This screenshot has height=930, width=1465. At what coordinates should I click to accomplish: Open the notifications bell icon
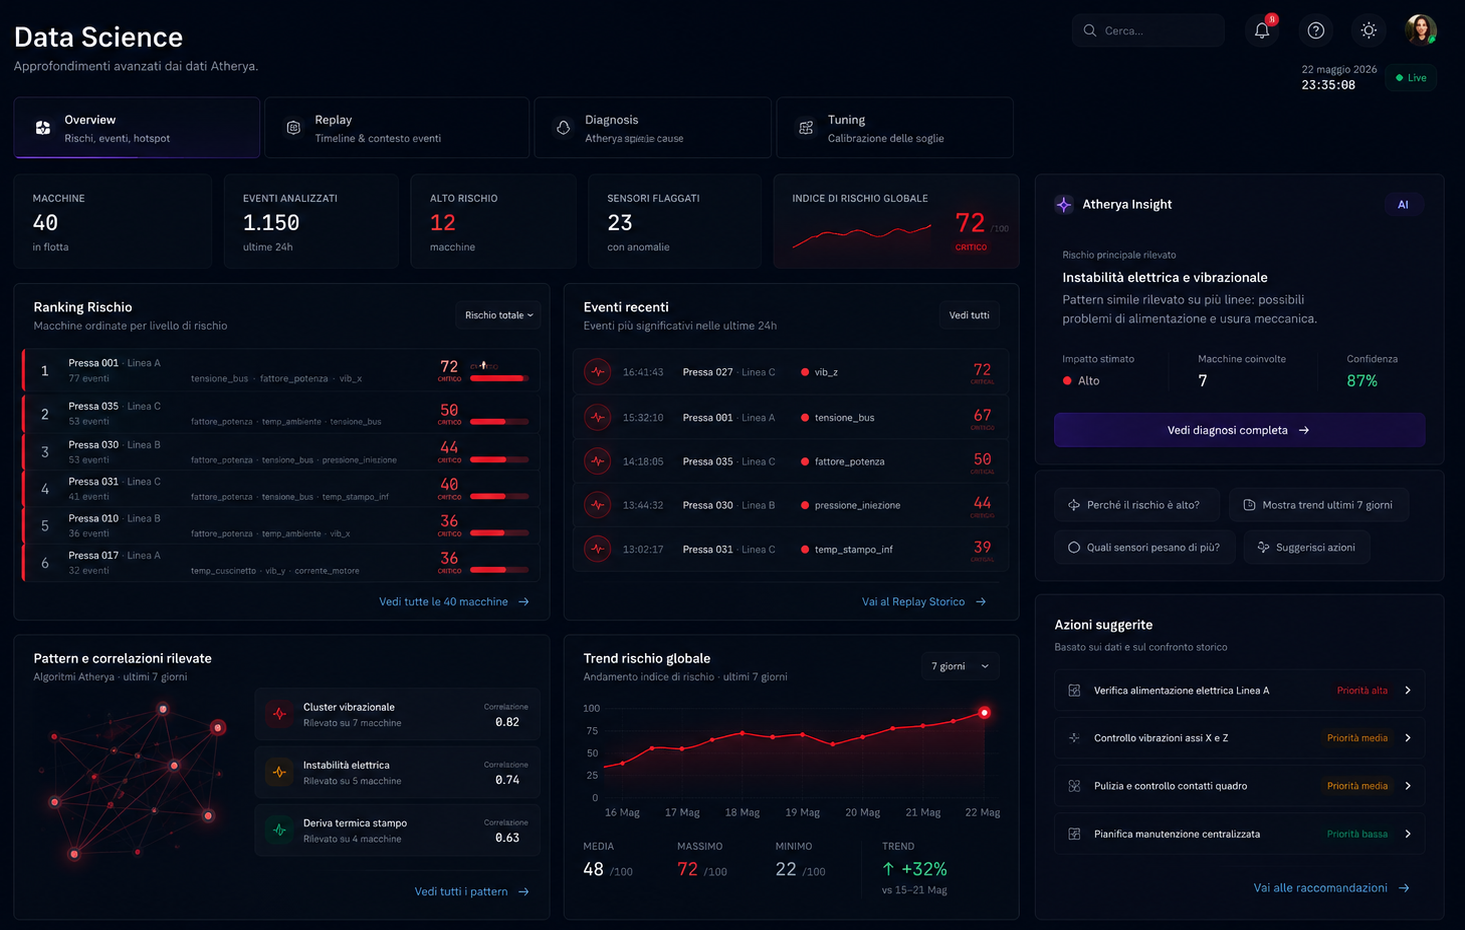1262,31
